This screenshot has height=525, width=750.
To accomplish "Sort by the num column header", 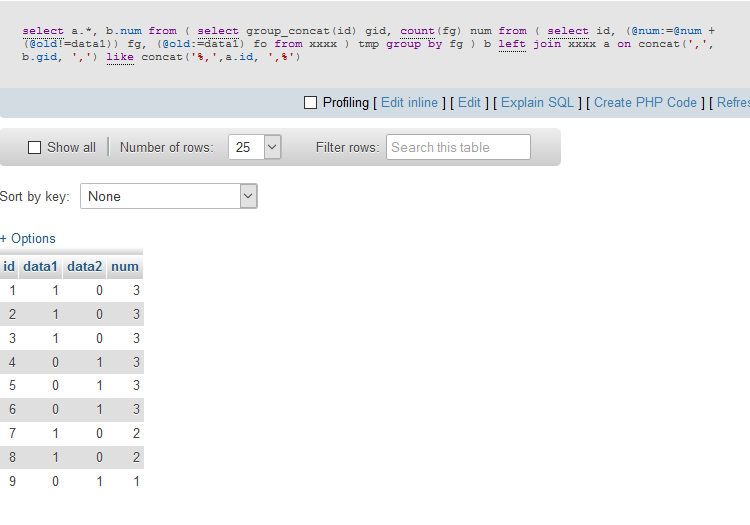I will [125, 267].
